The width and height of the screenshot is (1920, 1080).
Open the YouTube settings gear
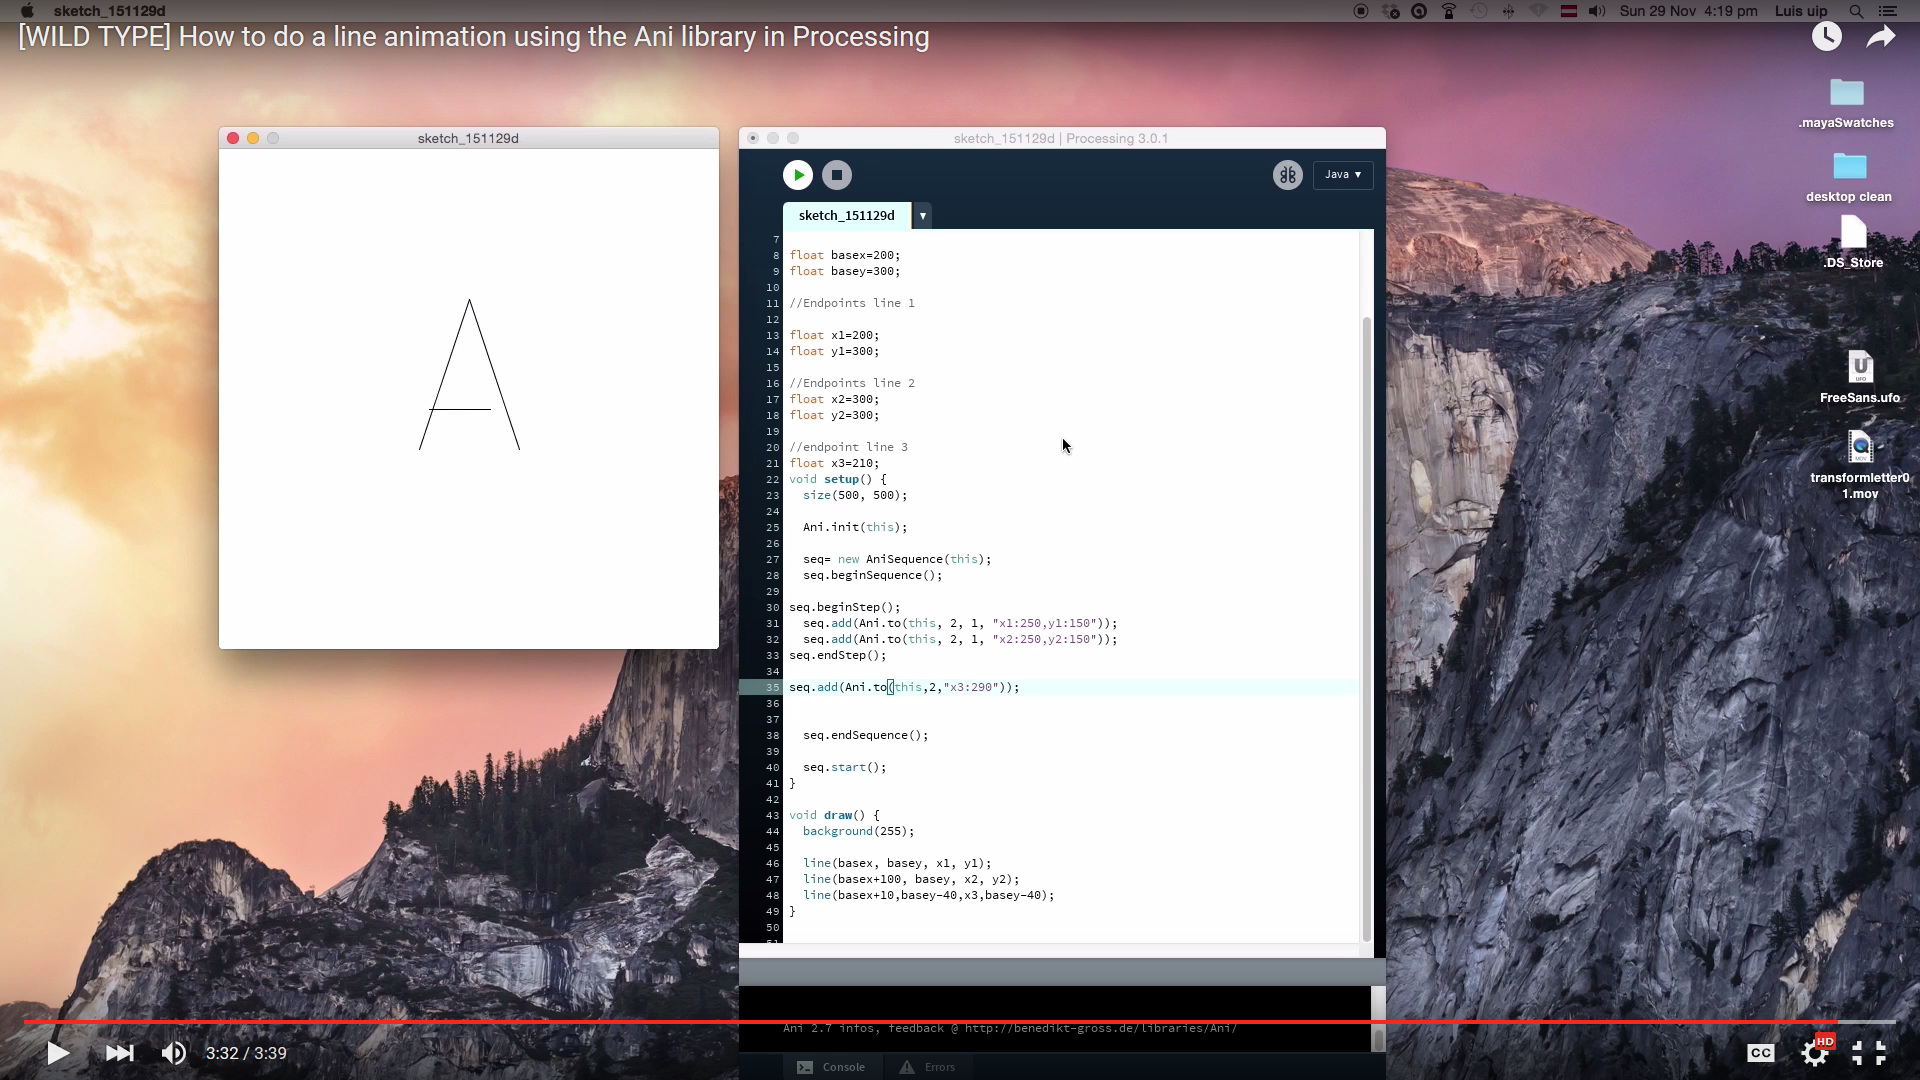point(1814,1053)
